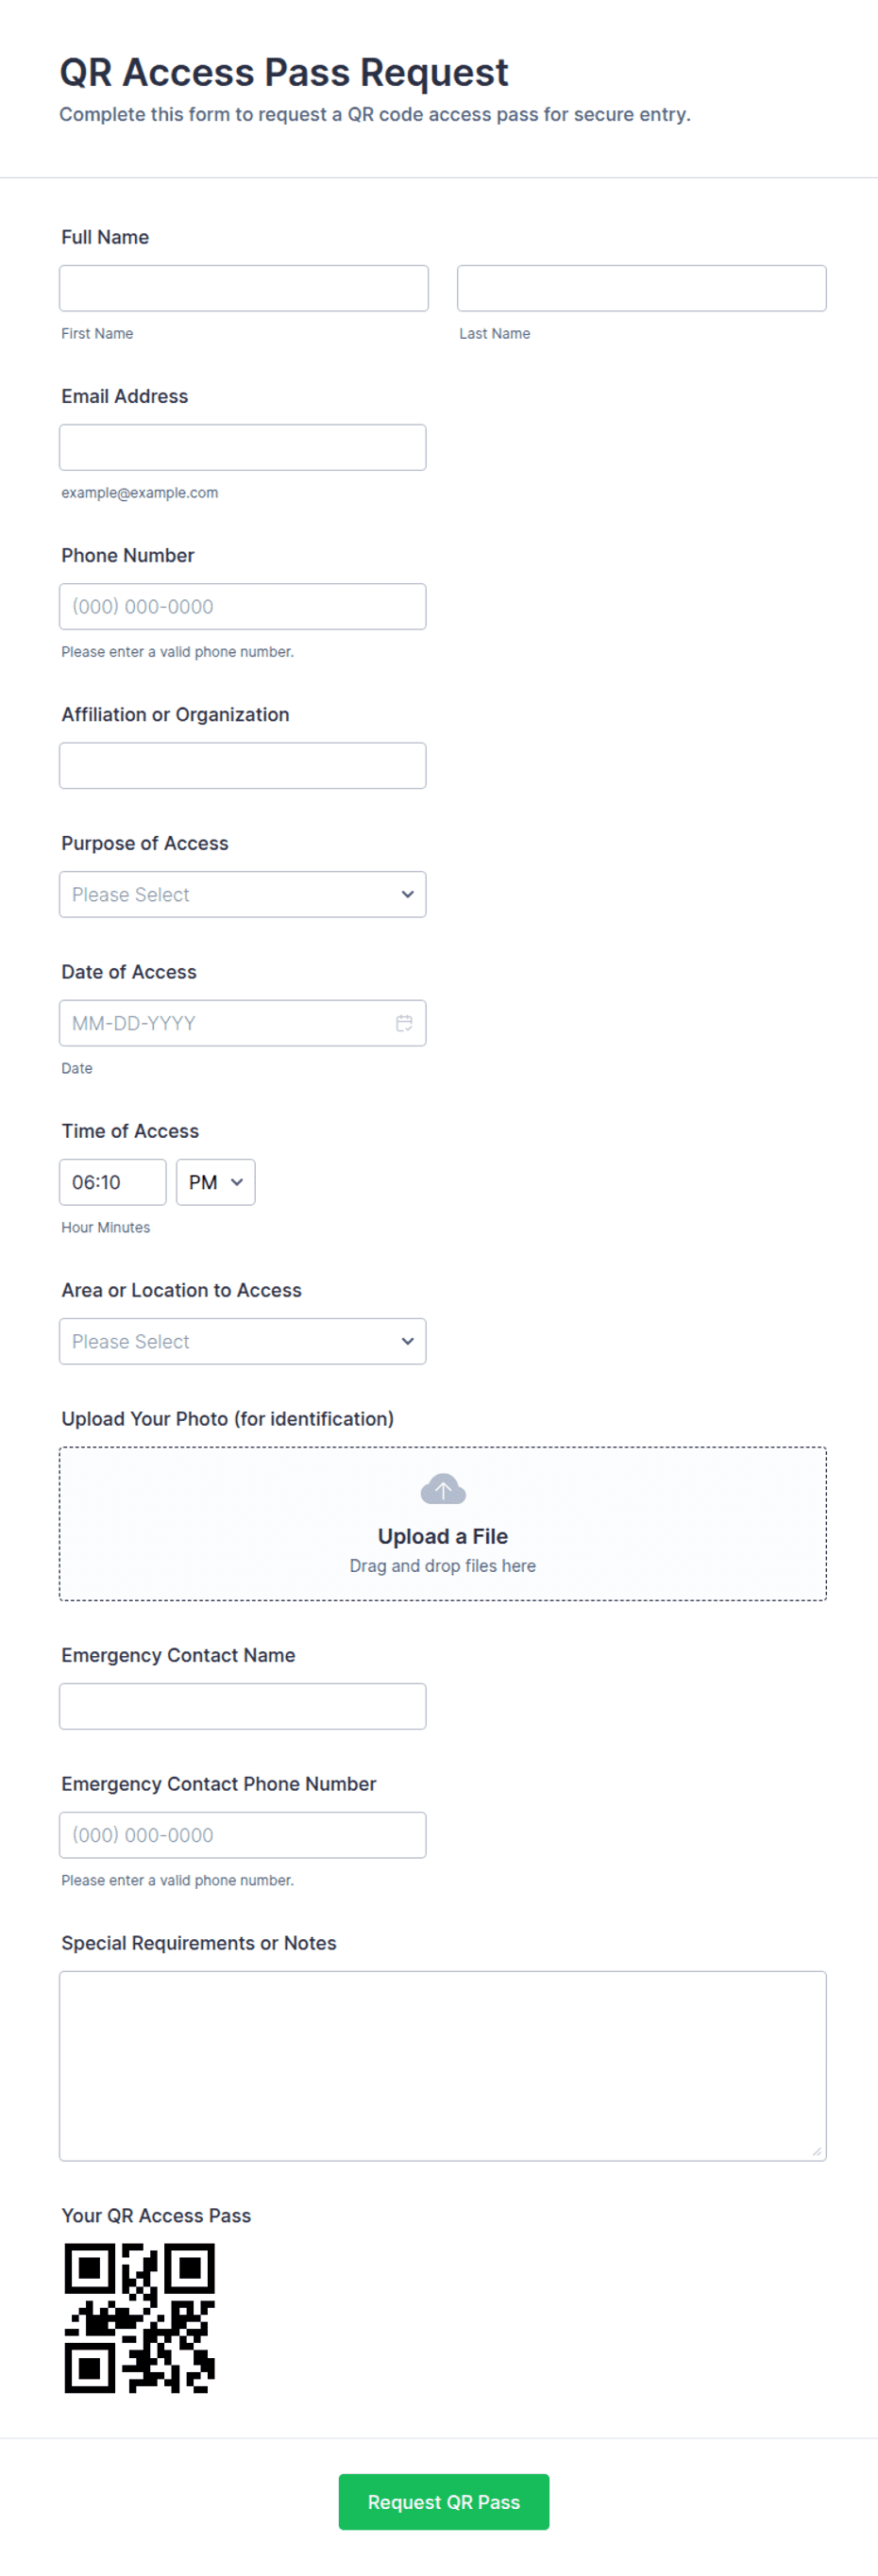Focus the Emergency Contact Name field
The height and width of the screenshot is (2576, 878).
pos(243,1706)
